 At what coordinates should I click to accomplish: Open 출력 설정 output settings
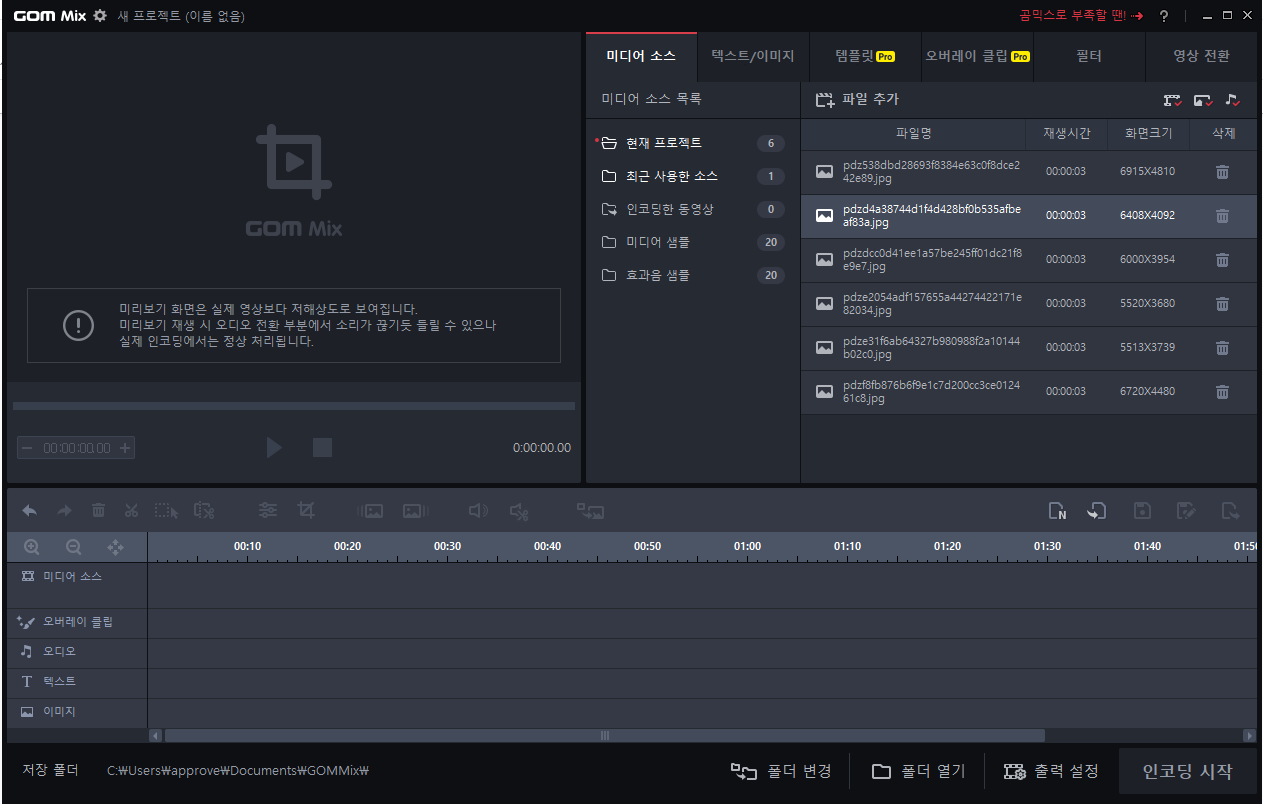coord(1051,771)
